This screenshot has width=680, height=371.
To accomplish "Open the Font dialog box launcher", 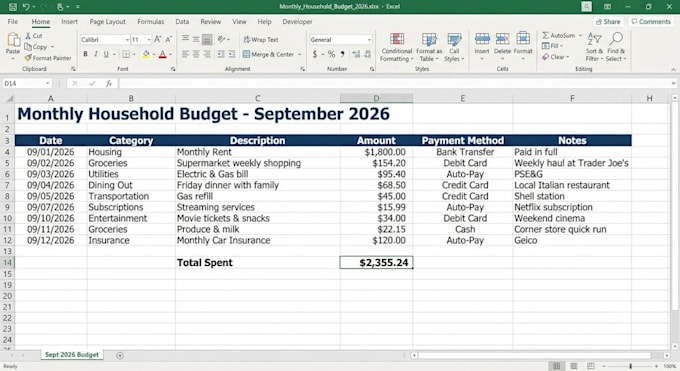I will [x=173, y=69].
